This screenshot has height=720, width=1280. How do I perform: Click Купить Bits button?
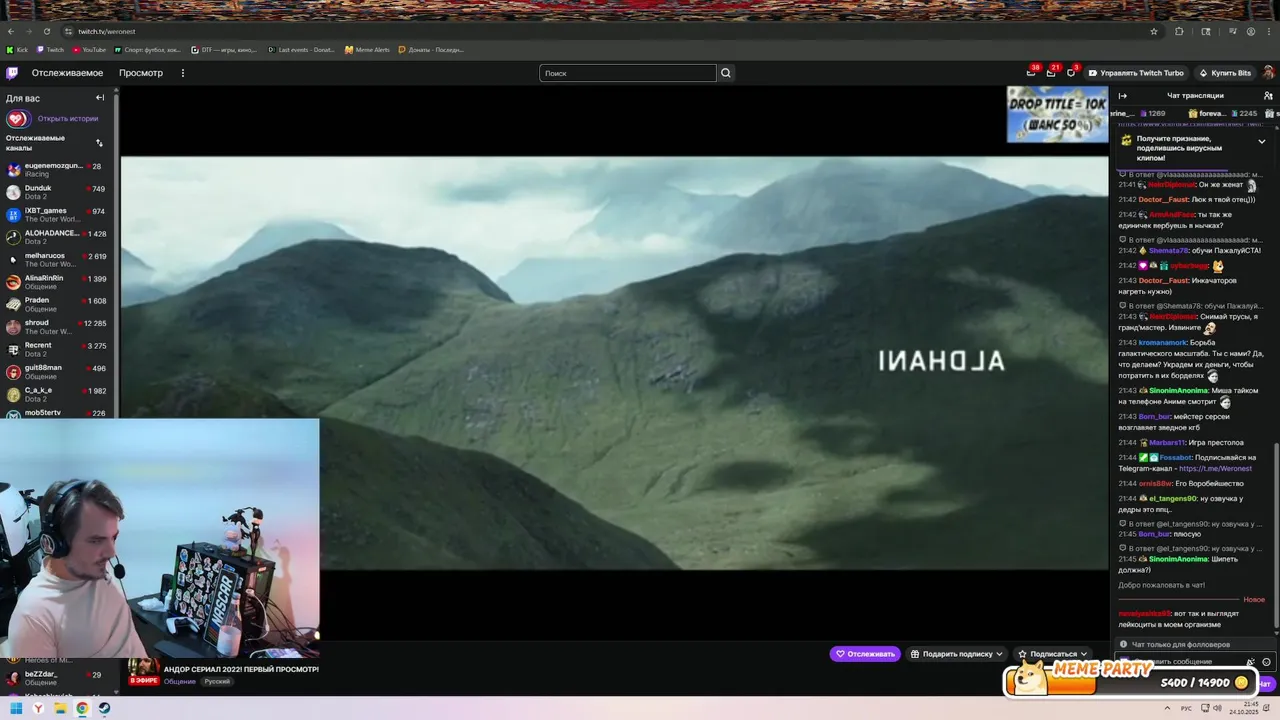[x=1225, y=73]
